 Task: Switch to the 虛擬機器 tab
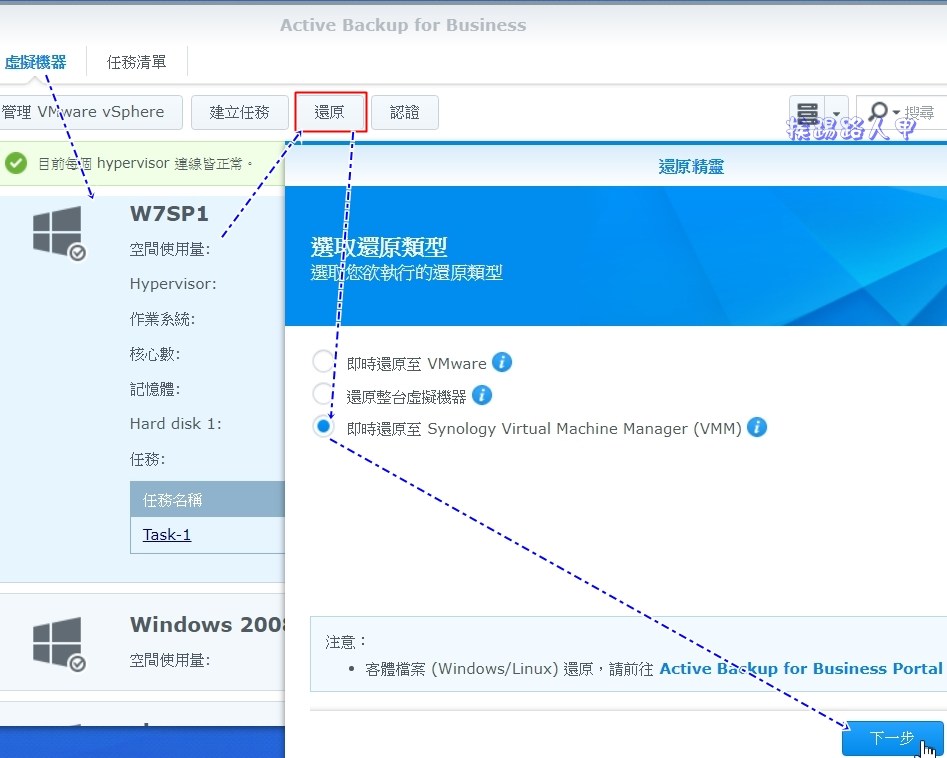click(x=36, y=62)
